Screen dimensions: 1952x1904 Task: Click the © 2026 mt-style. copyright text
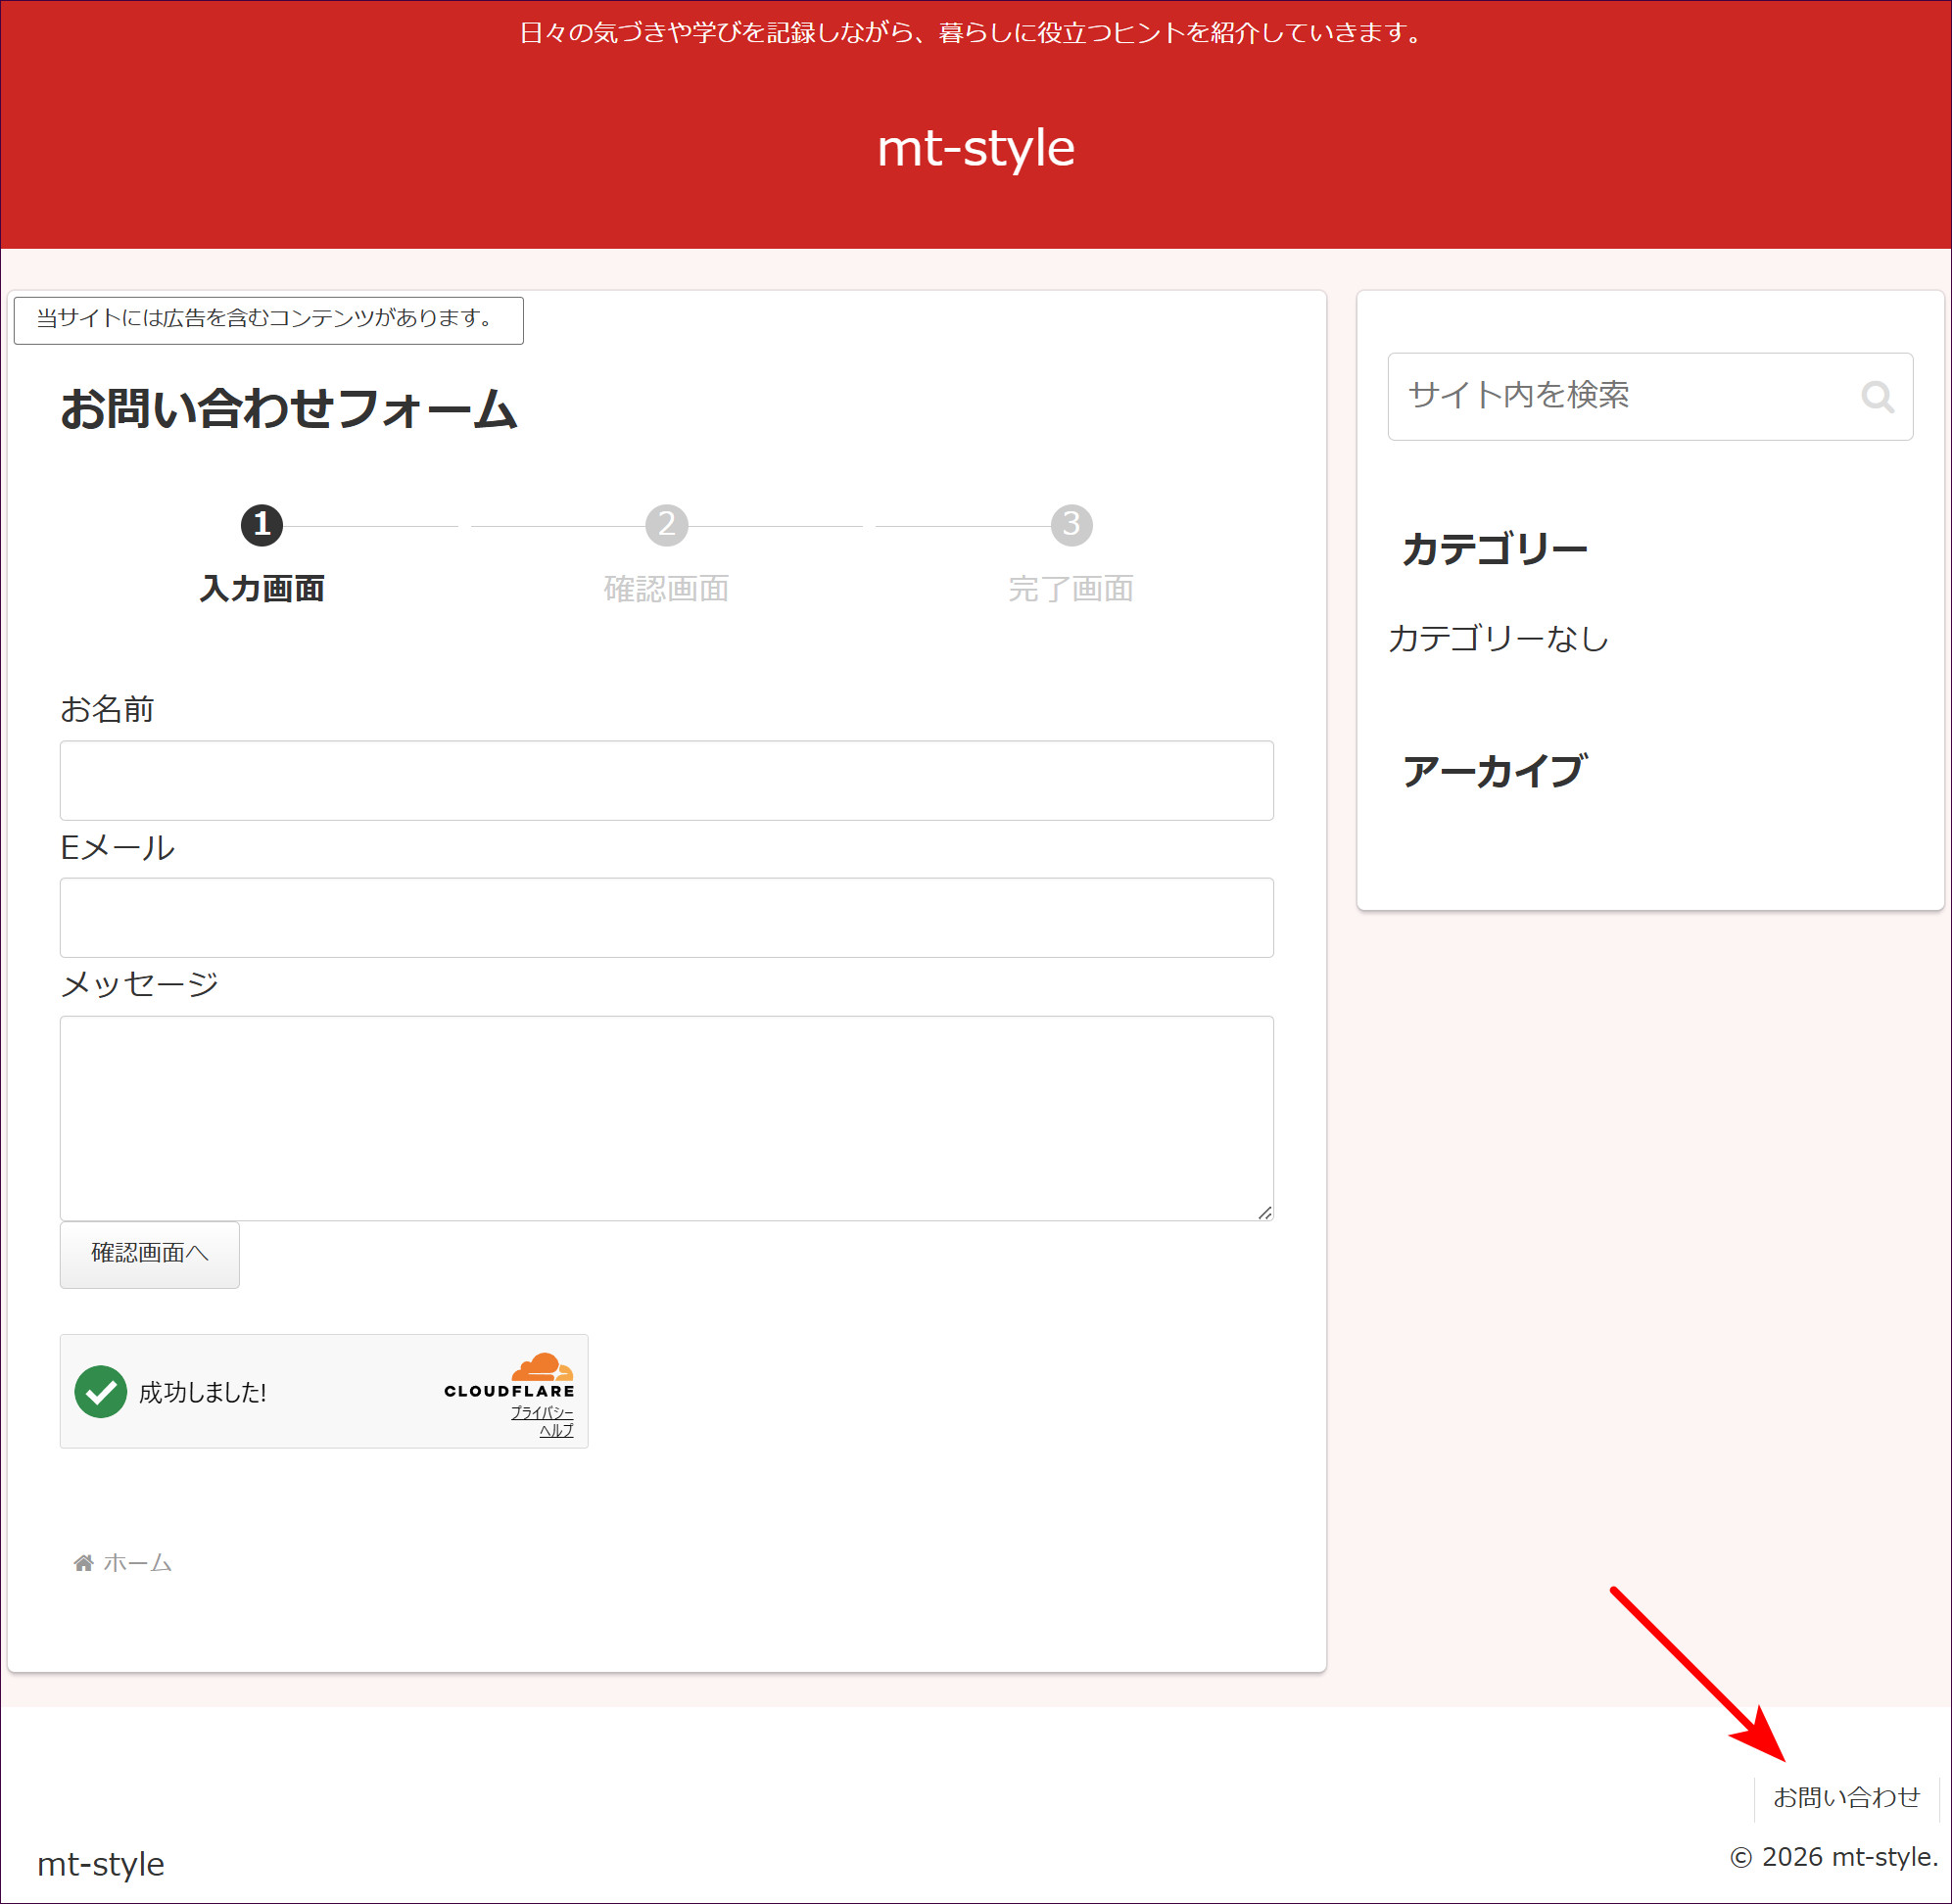click(1835, 1857)
